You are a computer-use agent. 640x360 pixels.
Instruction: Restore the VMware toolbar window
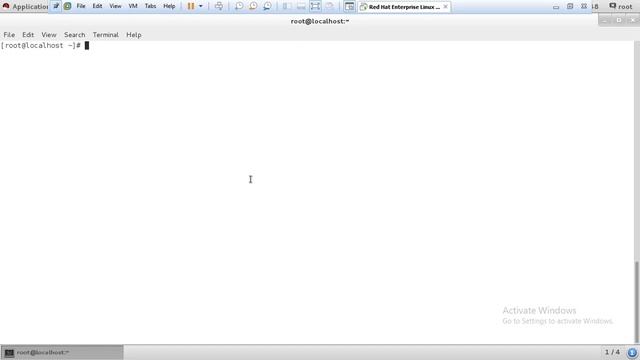pos(570,7)
